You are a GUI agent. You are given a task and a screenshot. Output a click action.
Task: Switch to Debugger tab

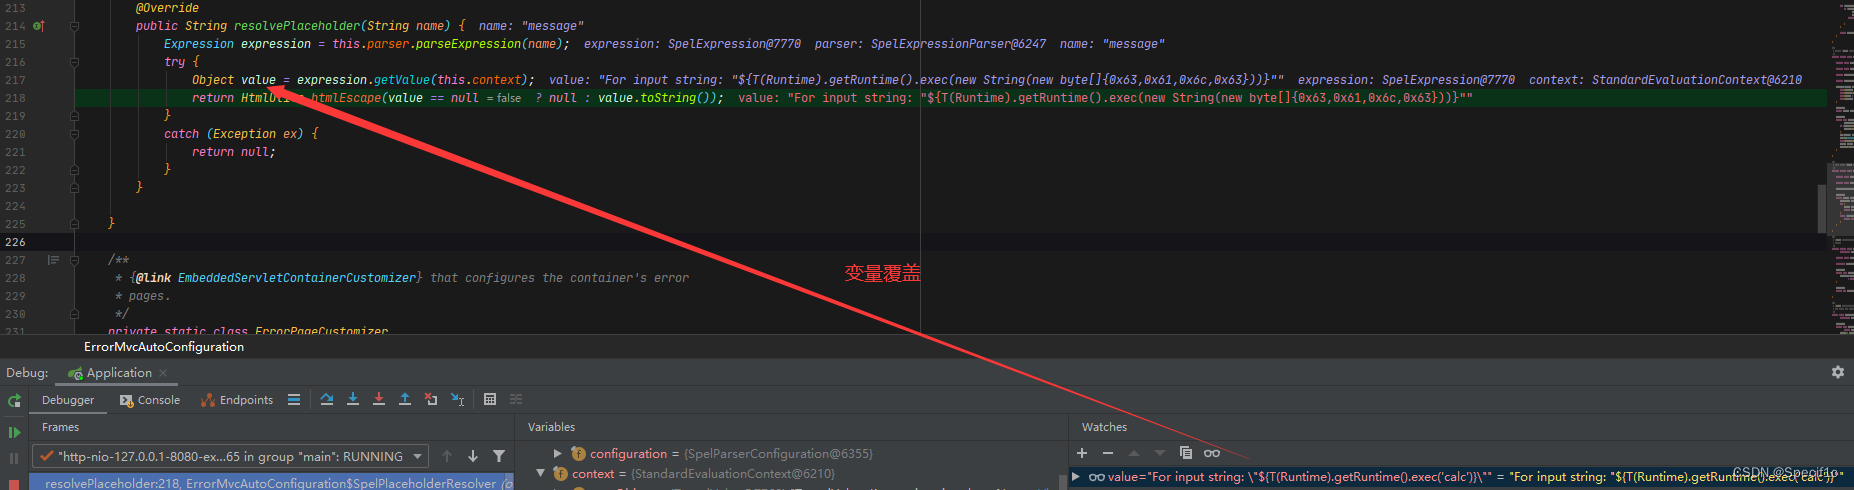68,400
